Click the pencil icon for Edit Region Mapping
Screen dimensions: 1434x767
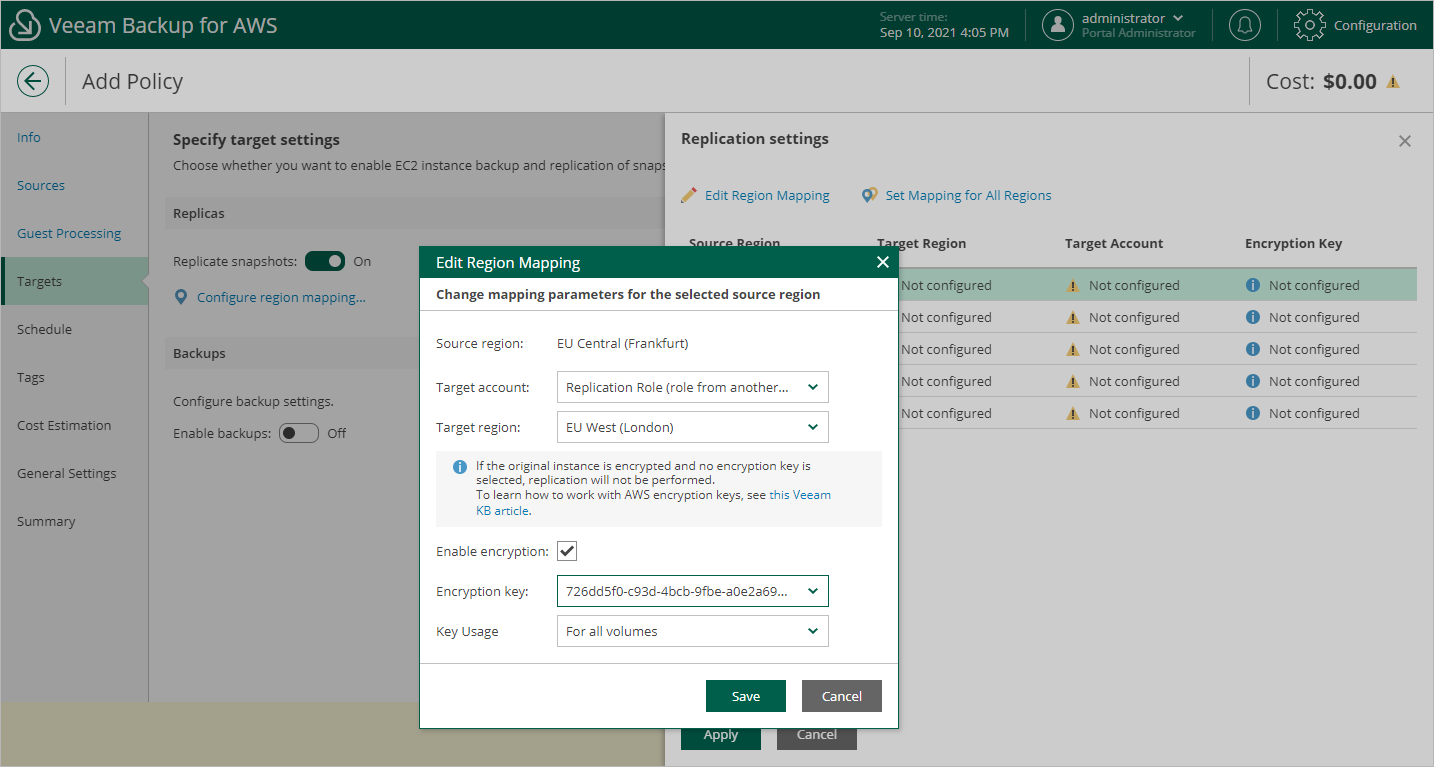click(689, 195)
